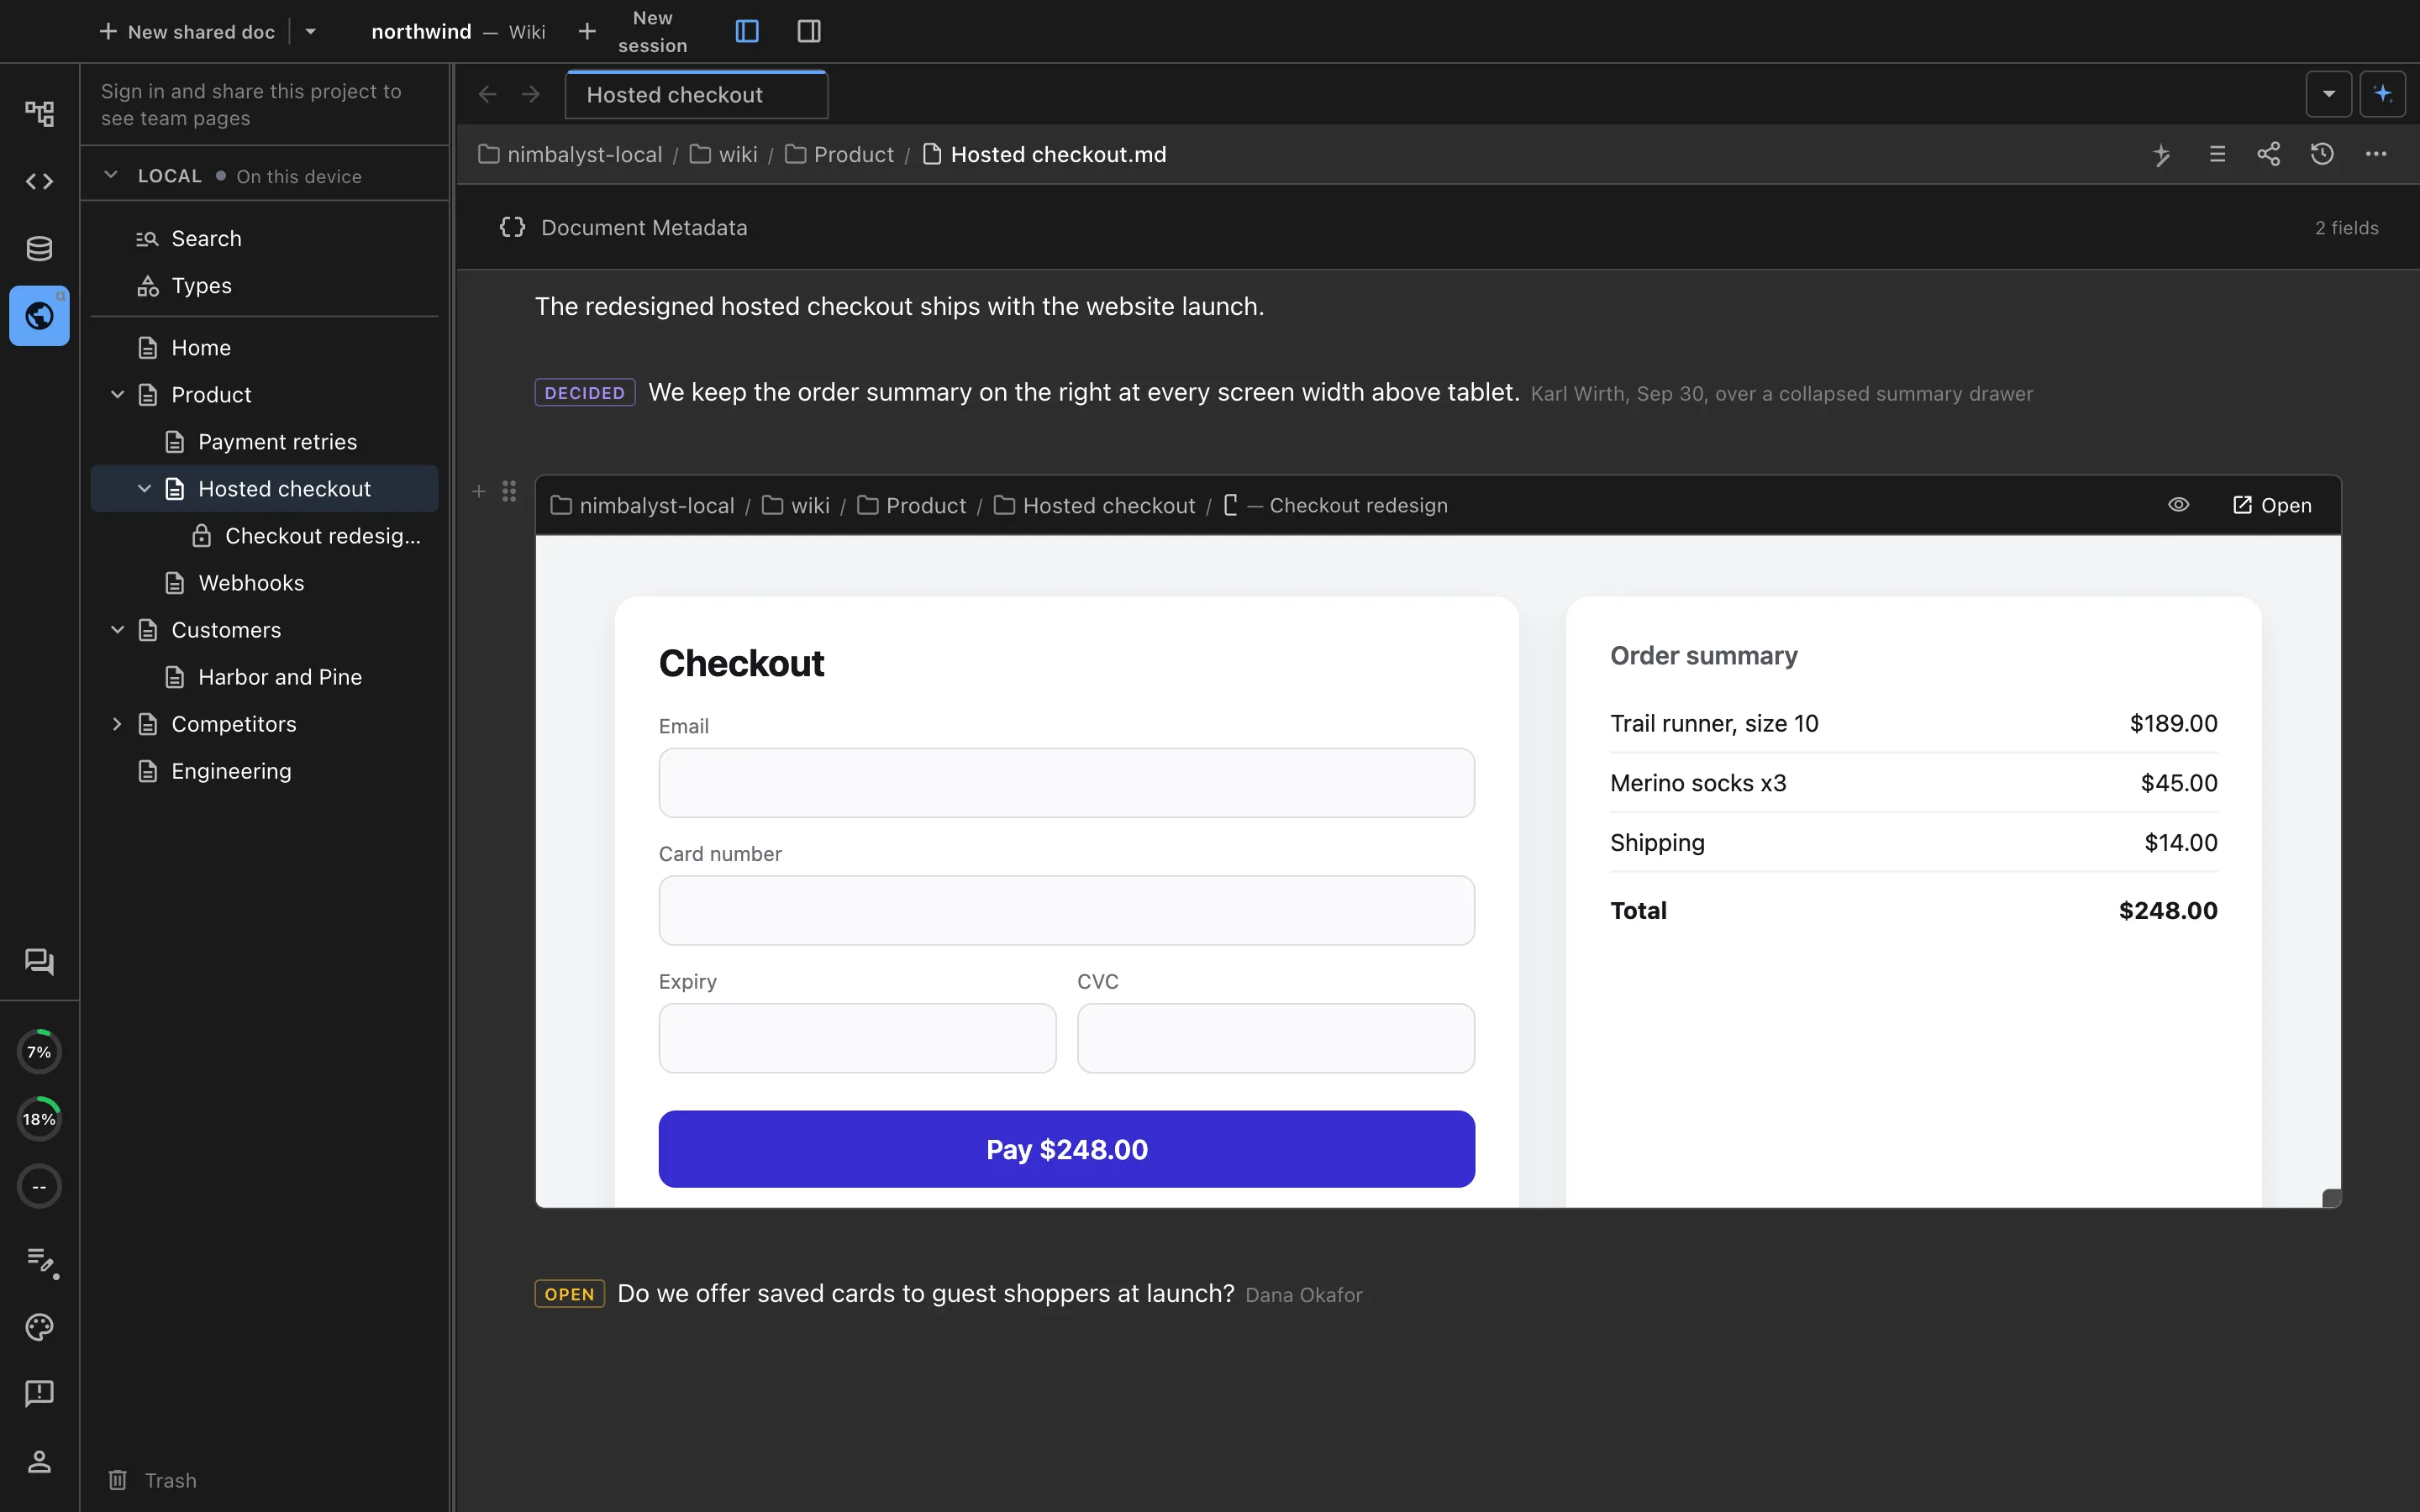The width and height of the screenshot is (2420, 1512).
Task: Click the 7% usage progress ring
Action: pyautogui.click(x=39, y=1052)
